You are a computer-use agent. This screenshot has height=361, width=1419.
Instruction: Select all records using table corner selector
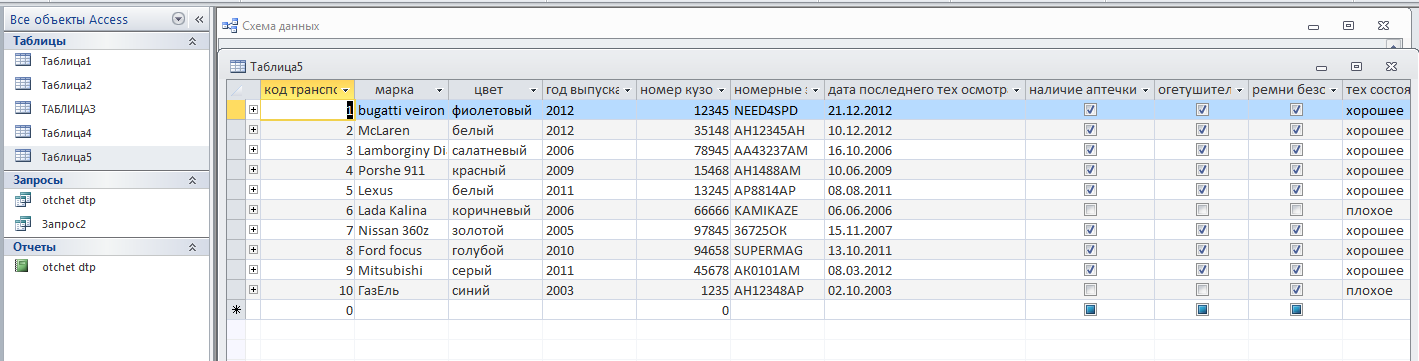pyautogui.click(x=237, y=89)
